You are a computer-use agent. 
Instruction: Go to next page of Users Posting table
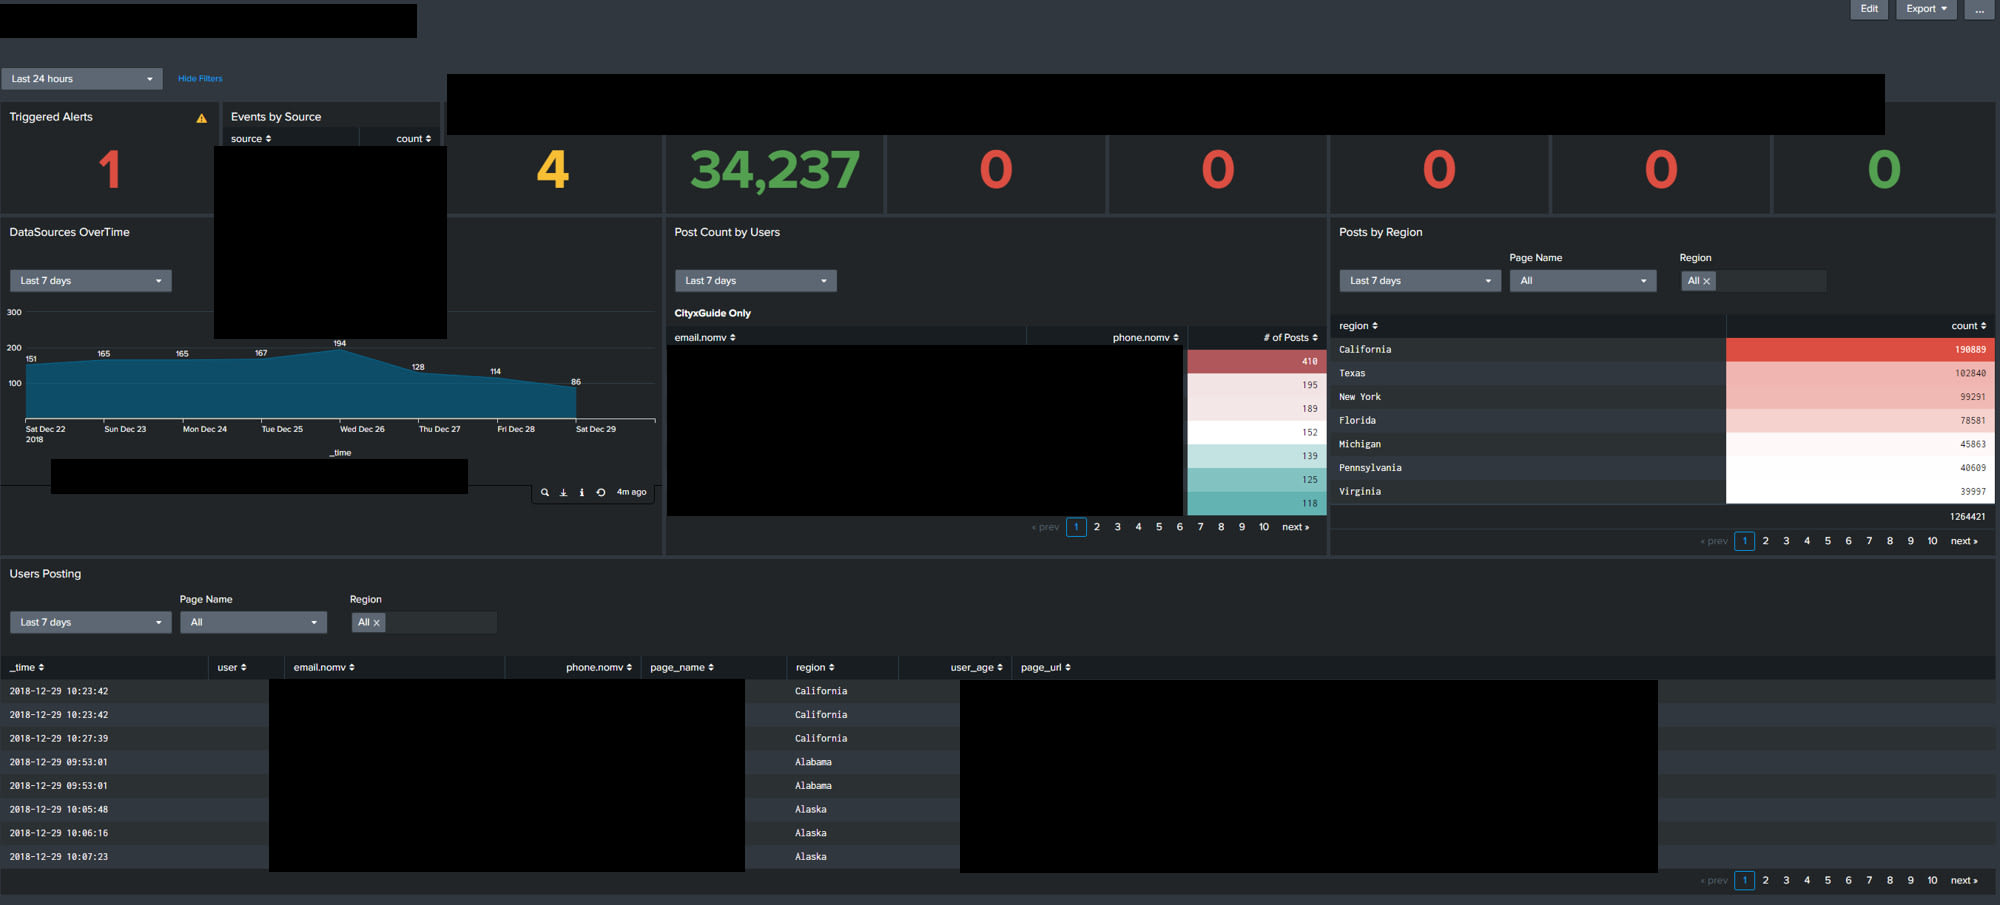tap(1964, 881)
